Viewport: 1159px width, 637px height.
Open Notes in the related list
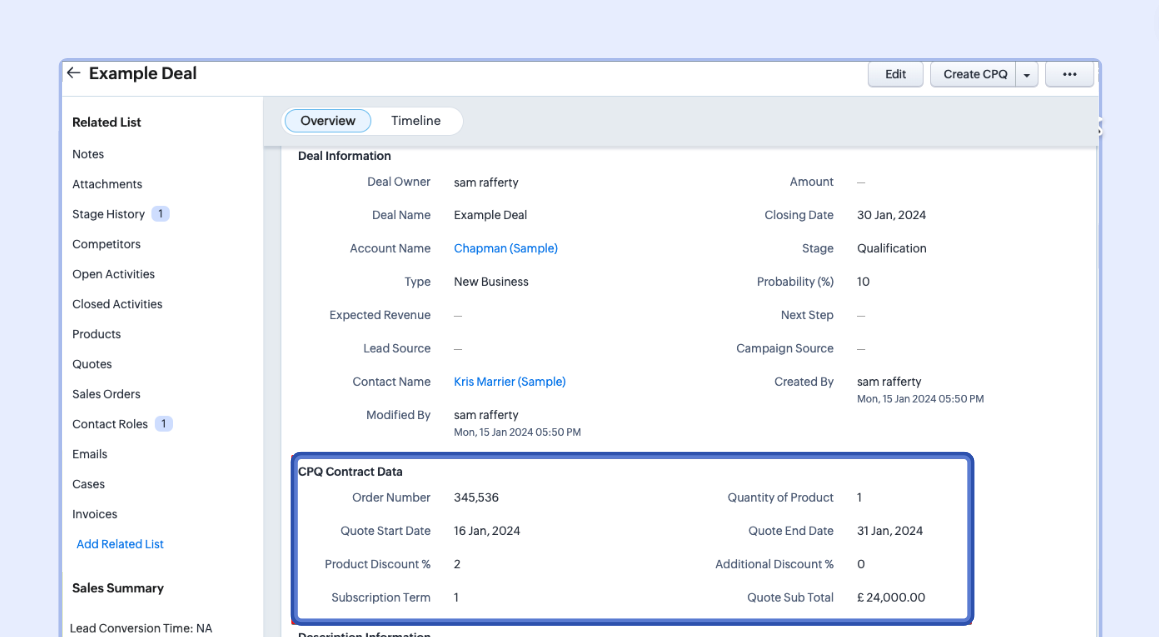(x=88, y=154)
